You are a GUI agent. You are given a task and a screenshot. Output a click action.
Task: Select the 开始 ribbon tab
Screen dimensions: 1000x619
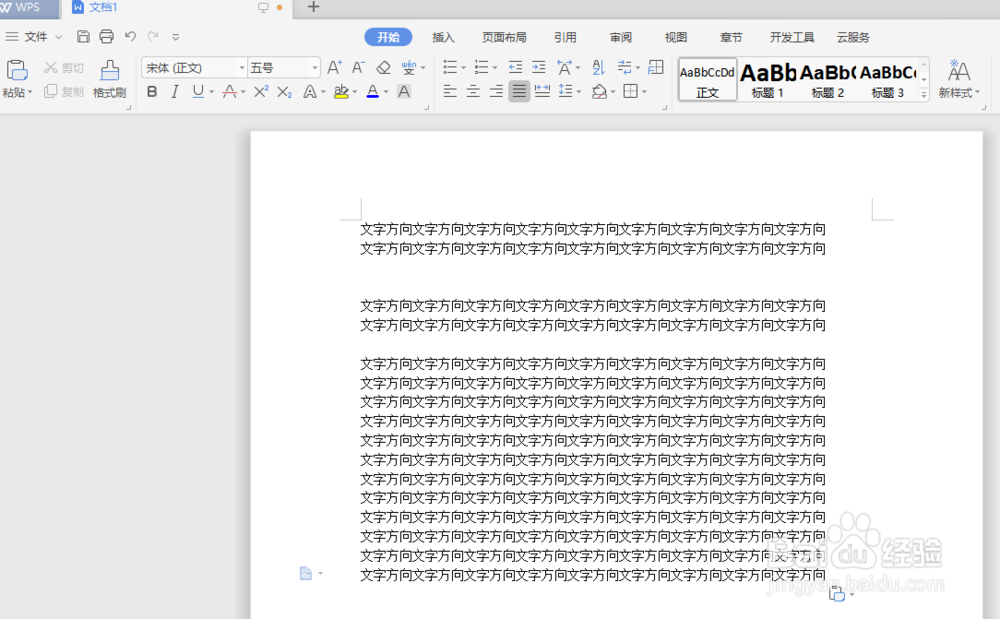click(x=388, y=37)
